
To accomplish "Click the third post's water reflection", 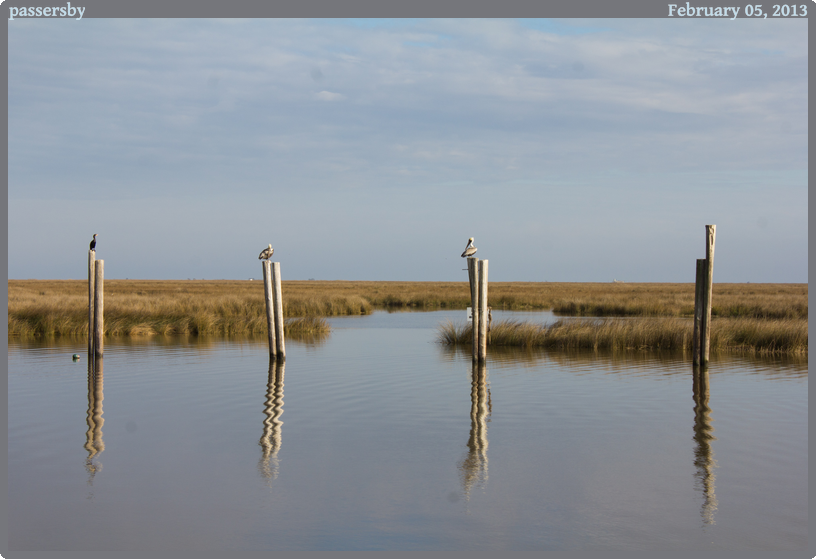I will coord(477,425).
